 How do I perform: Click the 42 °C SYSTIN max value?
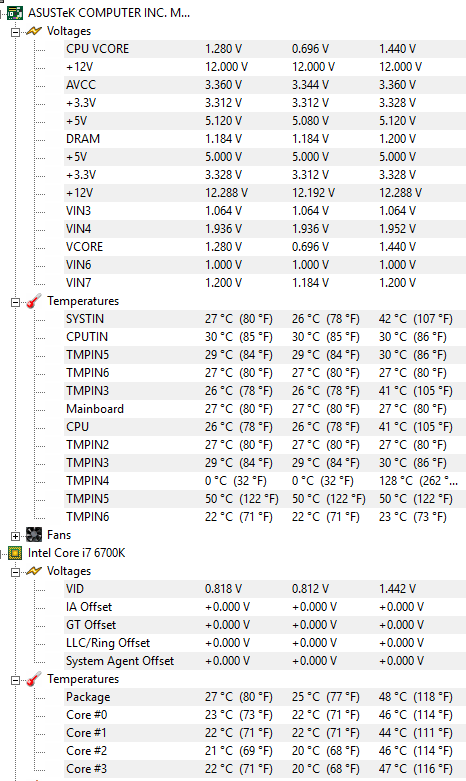point(416,319)
